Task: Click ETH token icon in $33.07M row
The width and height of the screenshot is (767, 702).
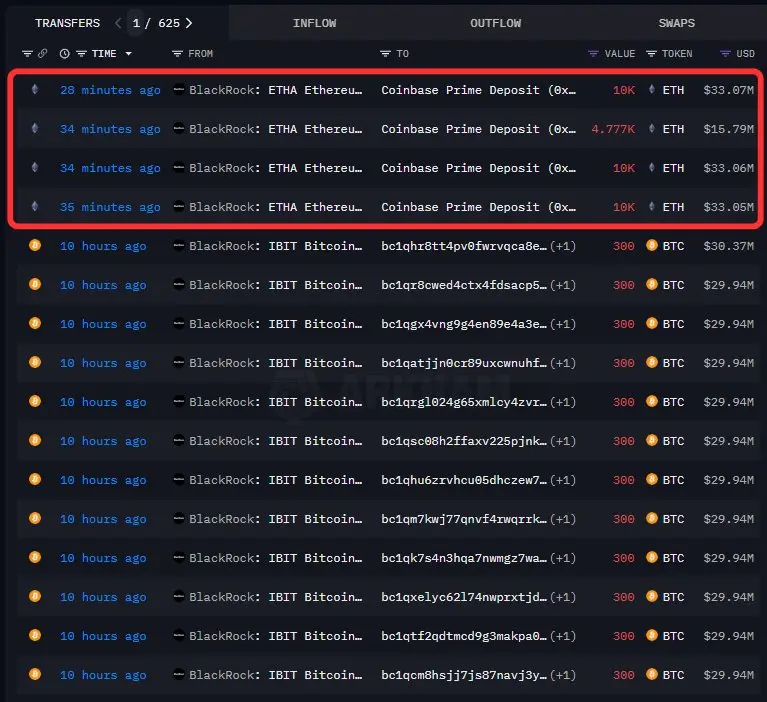Action: 652,89
